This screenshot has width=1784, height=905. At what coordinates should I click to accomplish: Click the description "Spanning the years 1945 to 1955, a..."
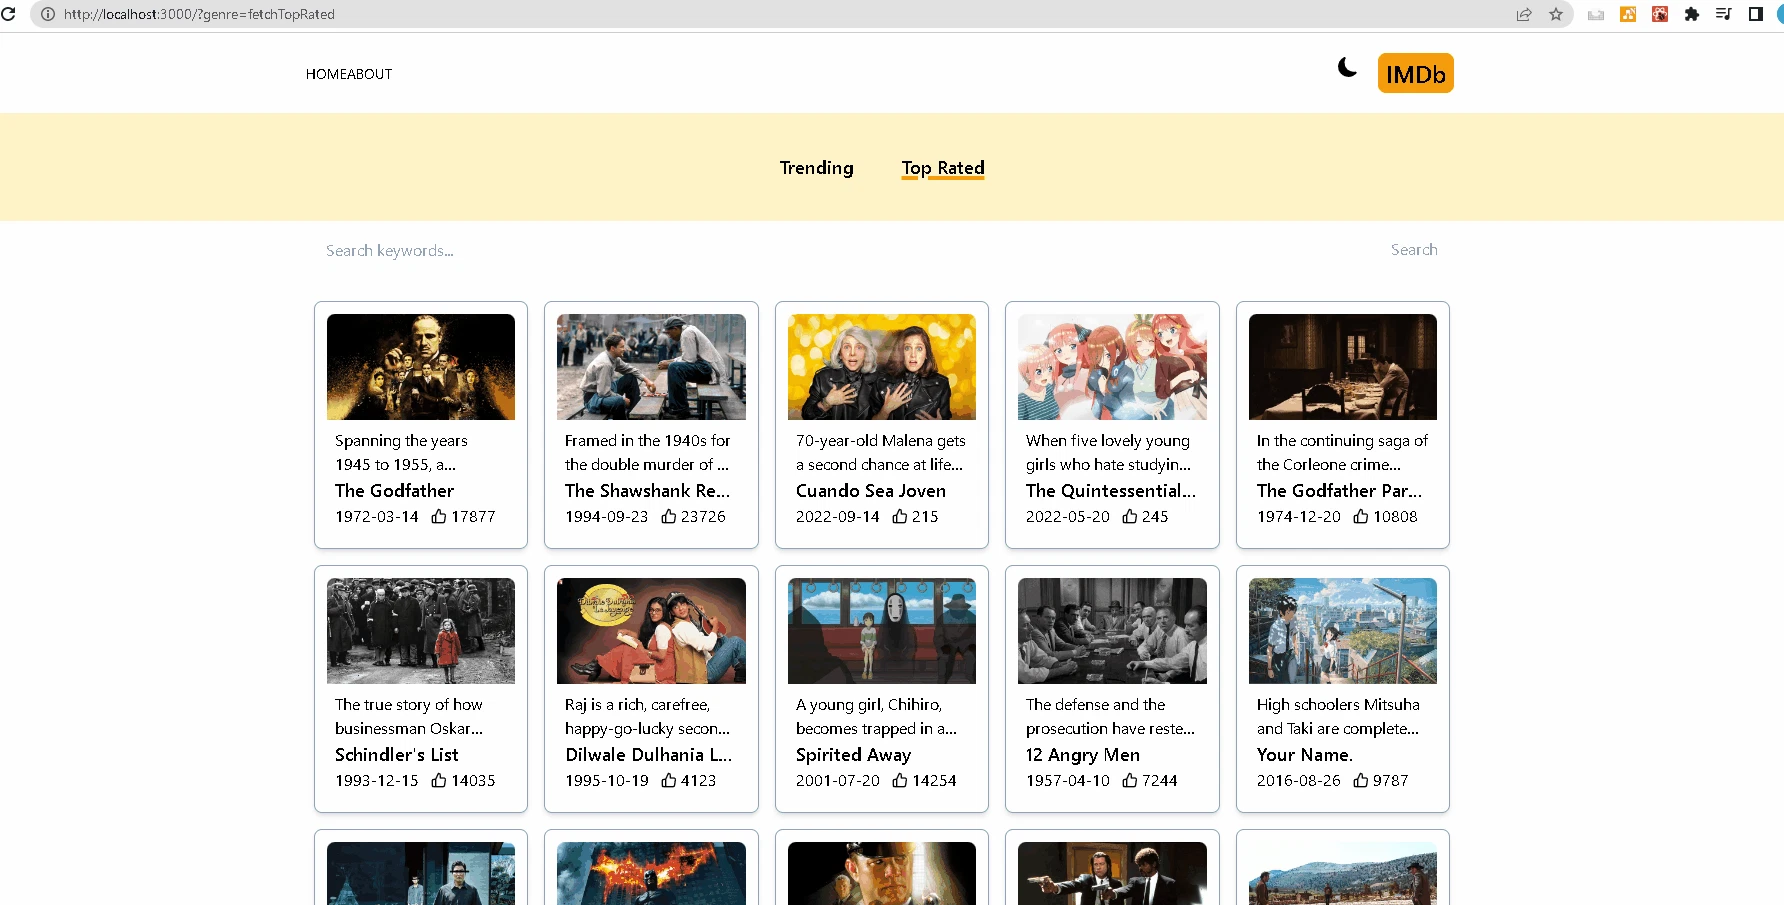401,453
